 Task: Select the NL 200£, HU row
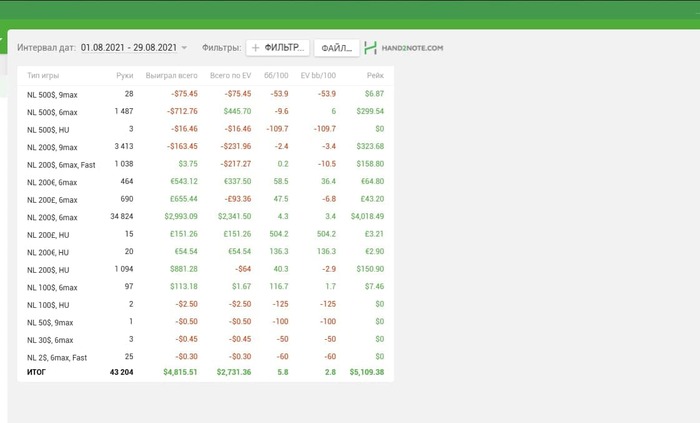[x=205, y=234]
